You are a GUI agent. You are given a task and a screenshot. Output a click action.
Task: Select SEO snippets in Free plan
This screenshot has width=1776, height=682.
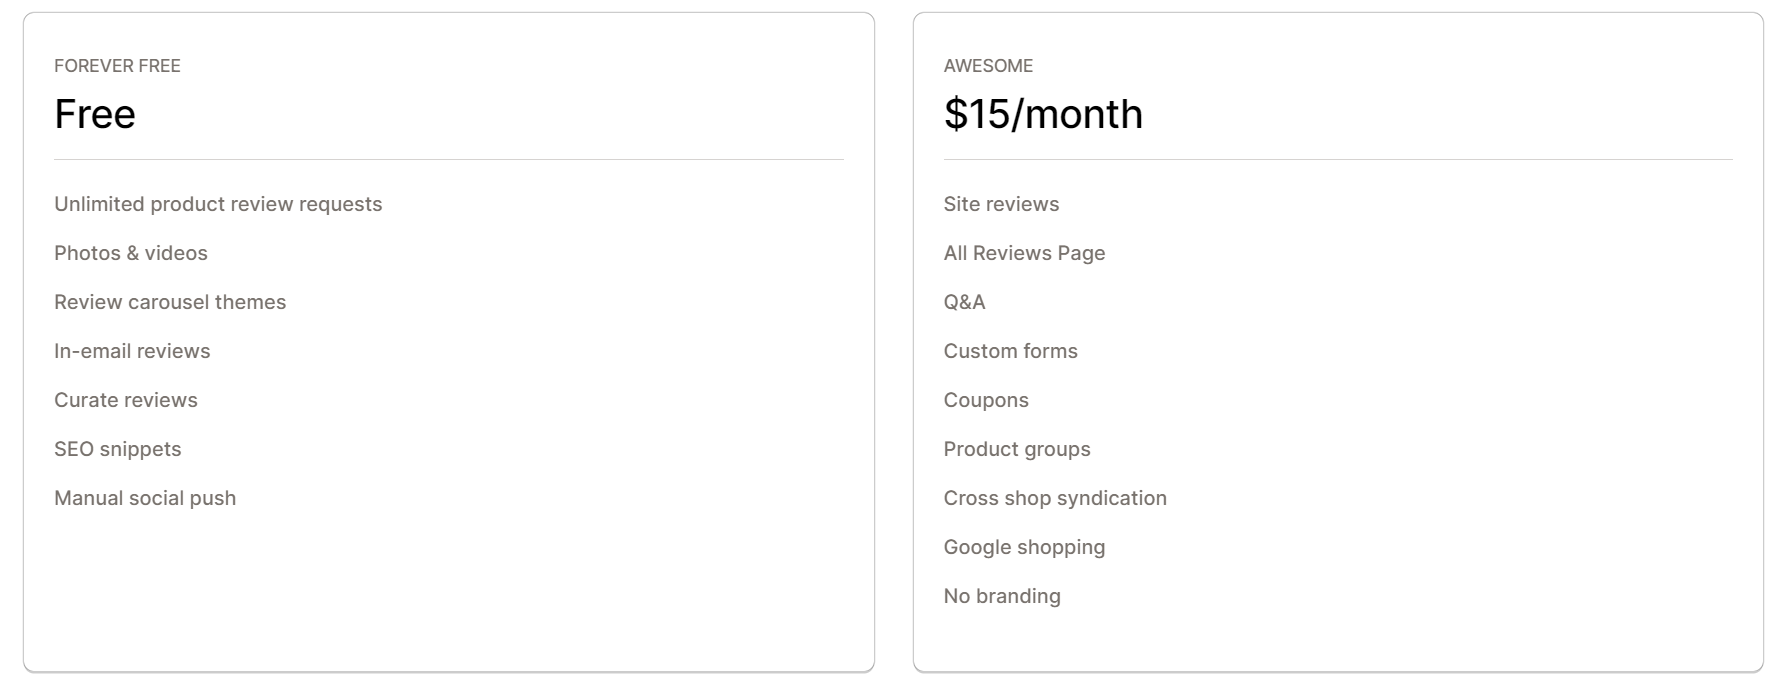pyautogui.click(x=118, y=449)
